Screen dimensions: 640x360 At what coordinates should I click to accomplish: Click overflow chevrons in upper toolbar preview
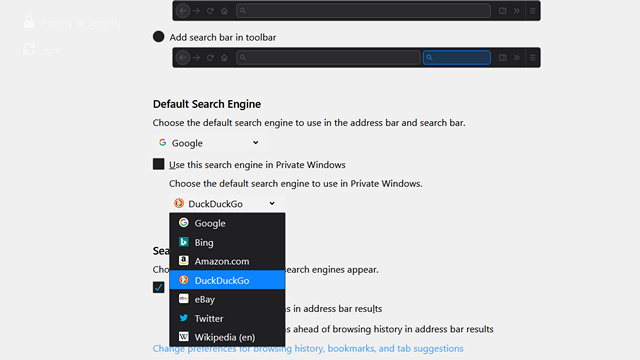(517, 11)
